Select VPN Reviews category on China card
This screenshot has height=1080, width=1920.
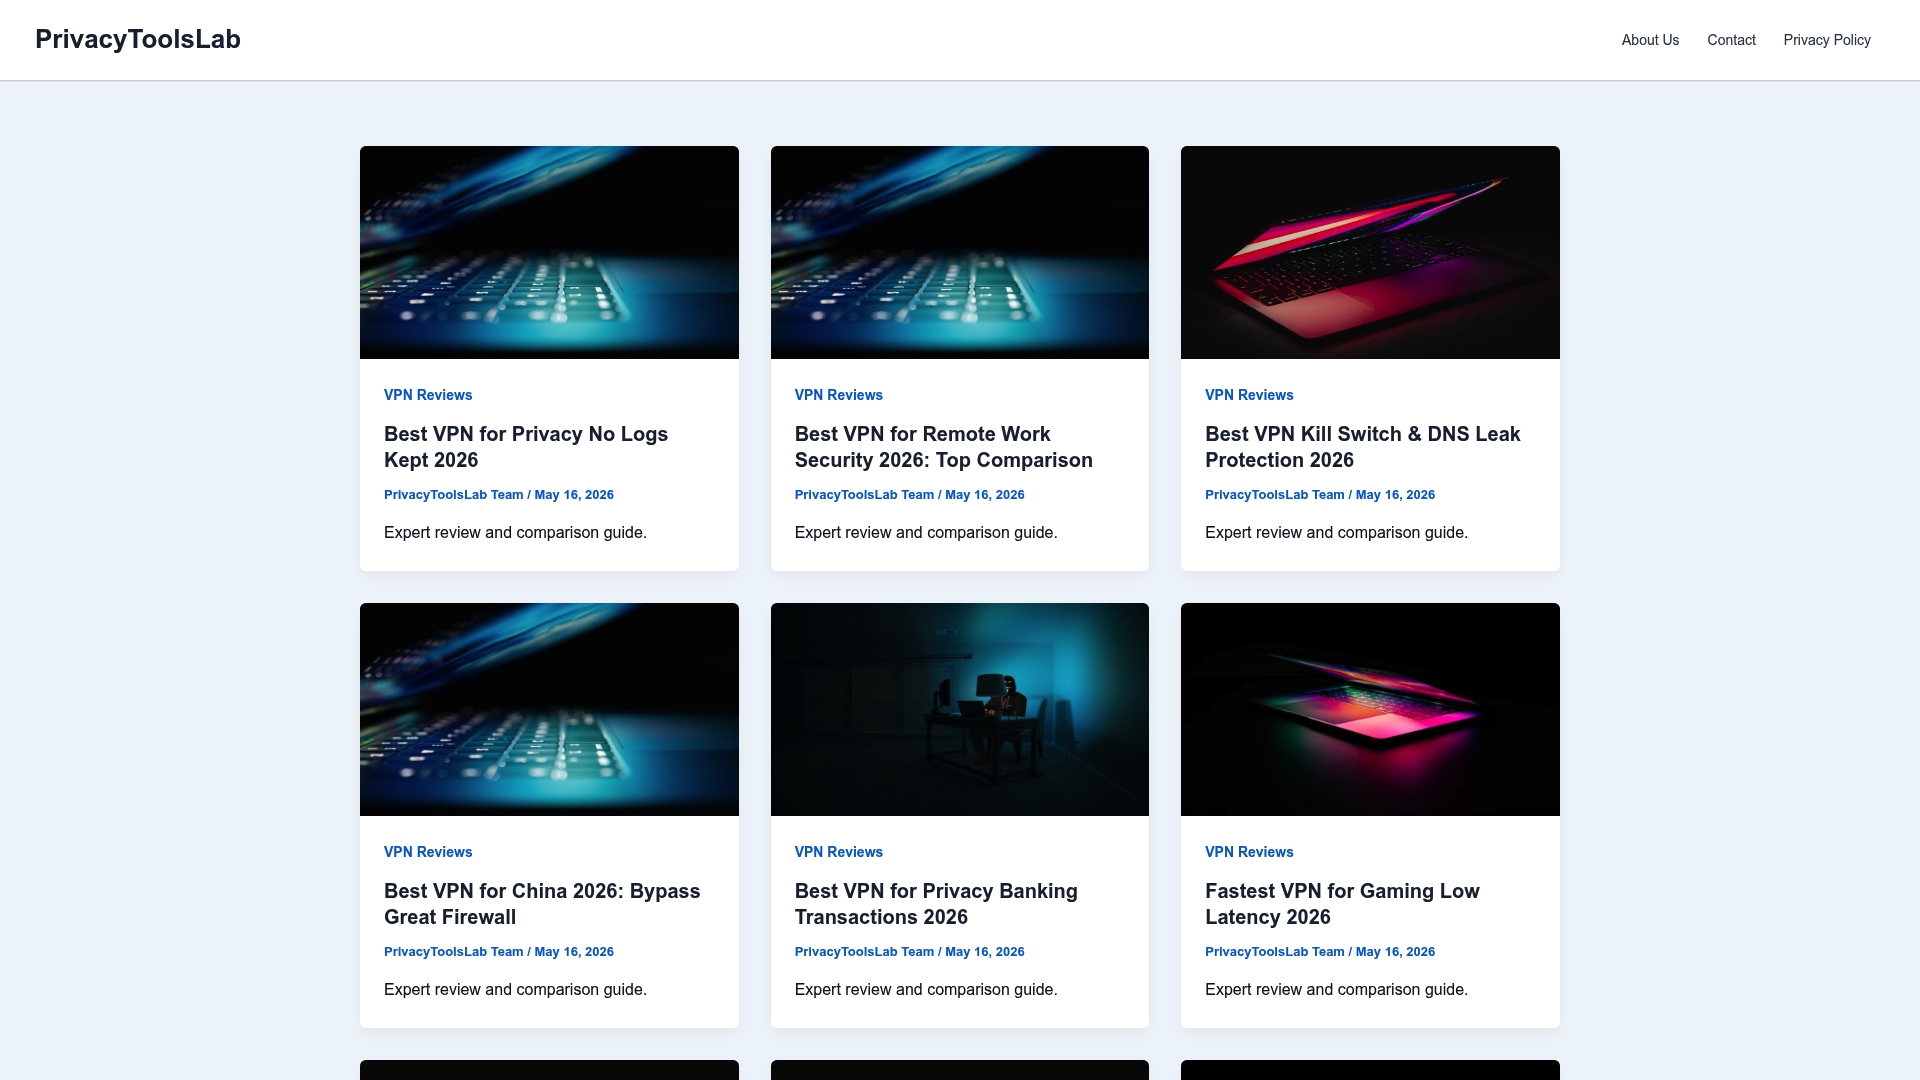(428, 852)
